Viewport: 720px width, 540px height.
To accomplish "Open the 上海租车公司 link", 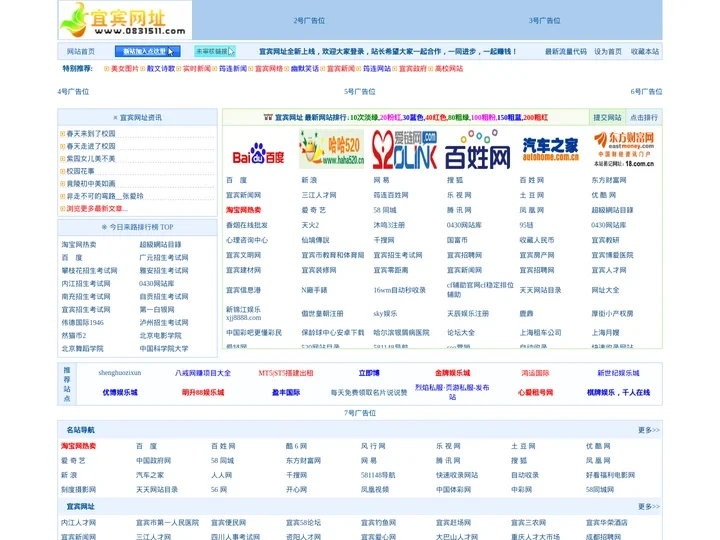I will pyautogui.click(x=540, y=332).
